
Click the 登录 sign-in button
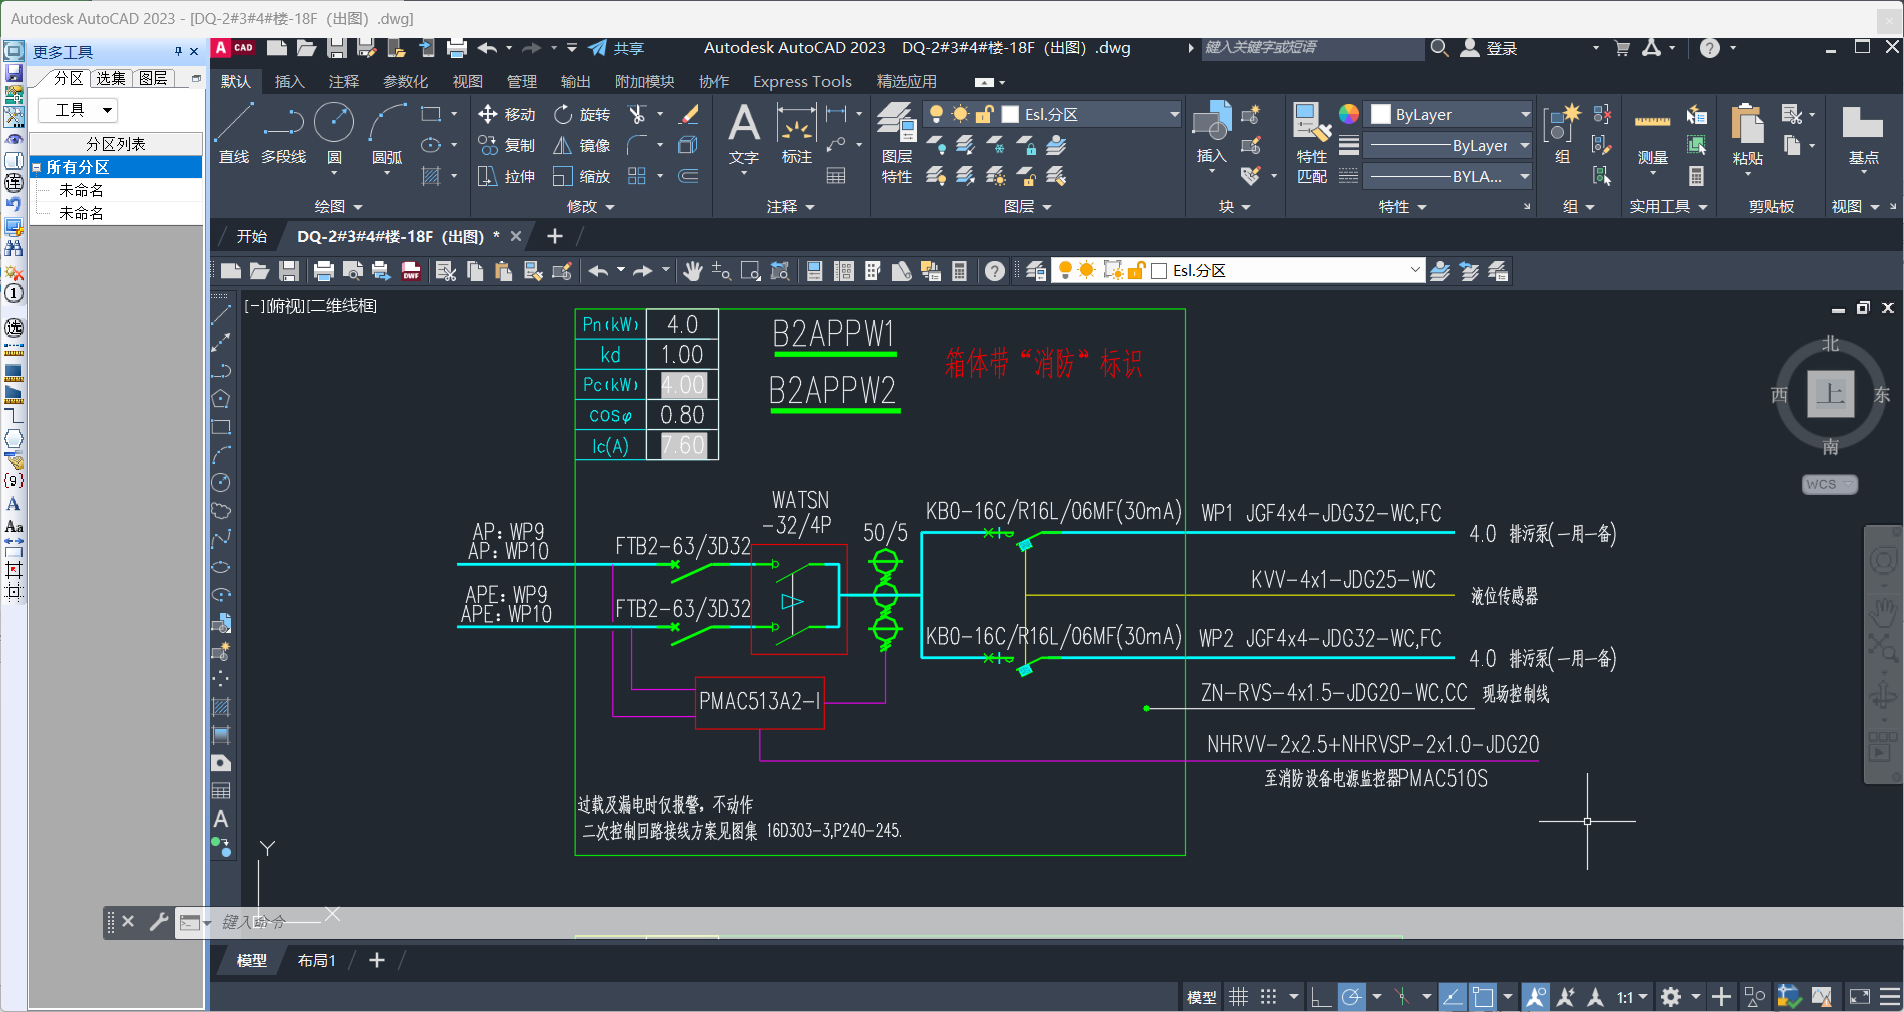click(1490, 48)
